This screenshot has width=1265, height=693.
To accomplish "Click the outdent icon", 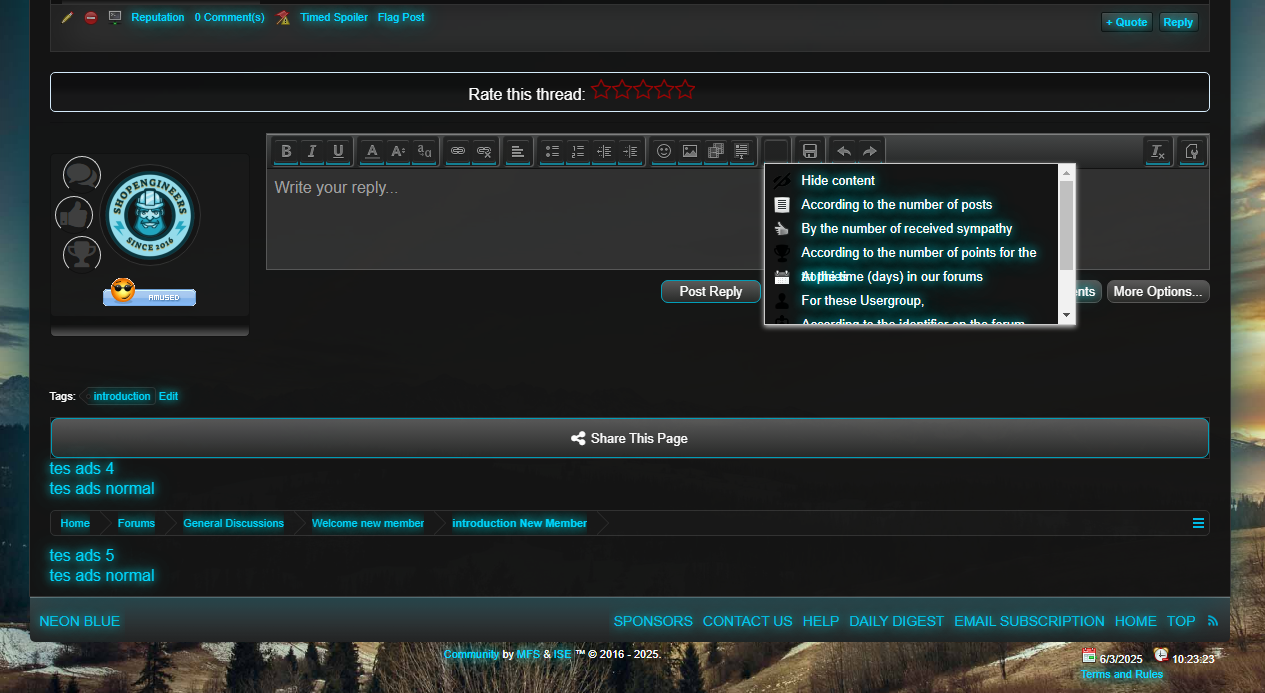I will point(604,151).
